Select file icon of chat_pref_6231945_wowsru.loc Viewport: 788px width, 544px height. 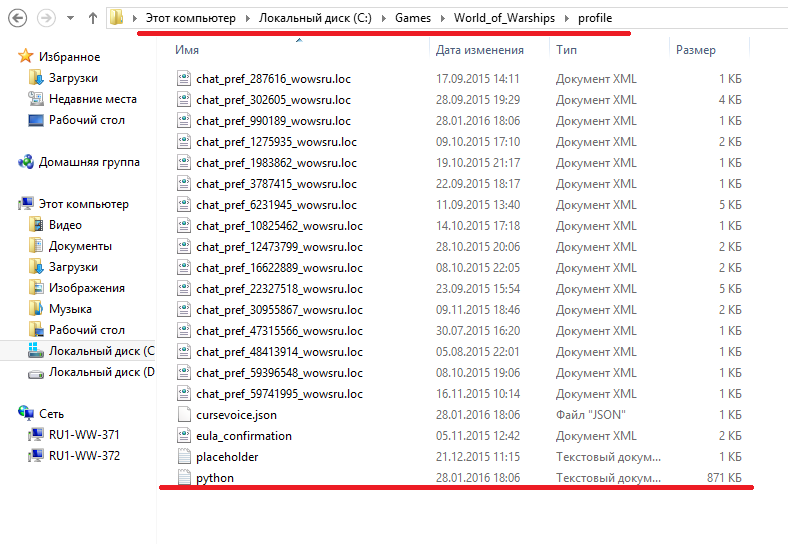click(184, 205)
